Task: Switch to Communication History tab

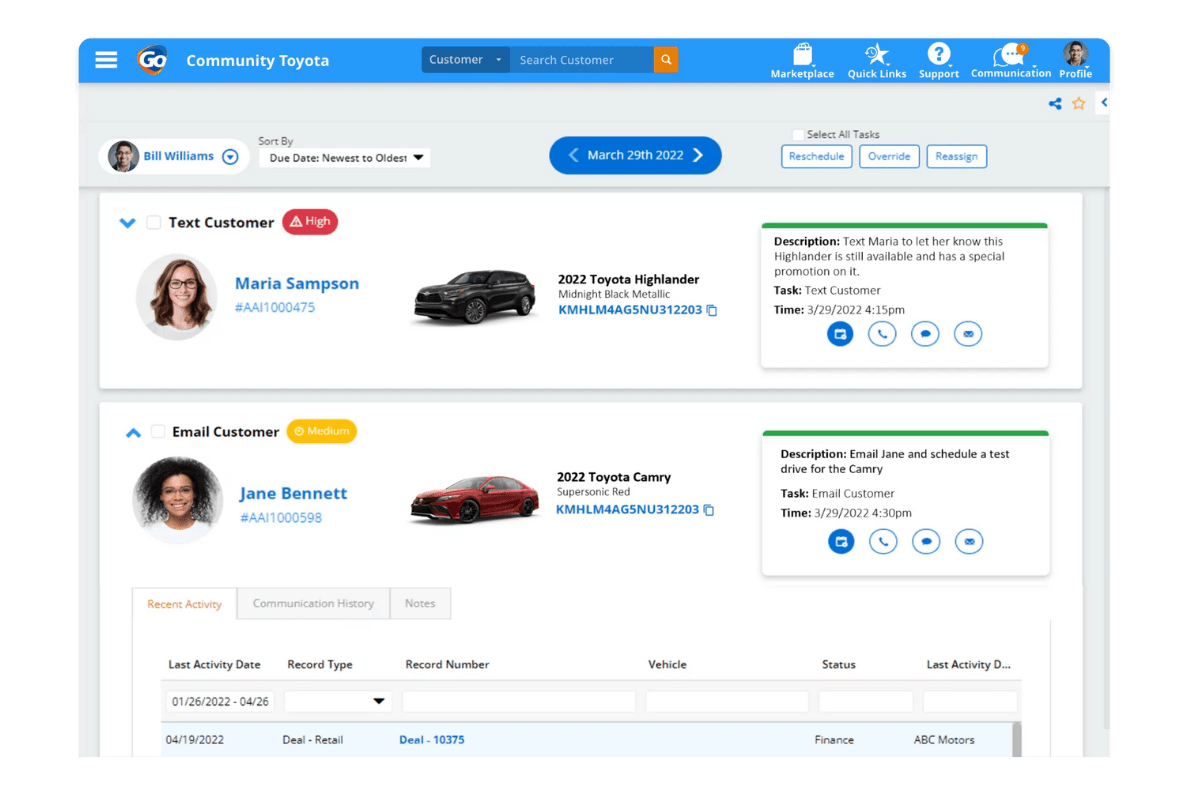Action: click(x=313, y=604)
